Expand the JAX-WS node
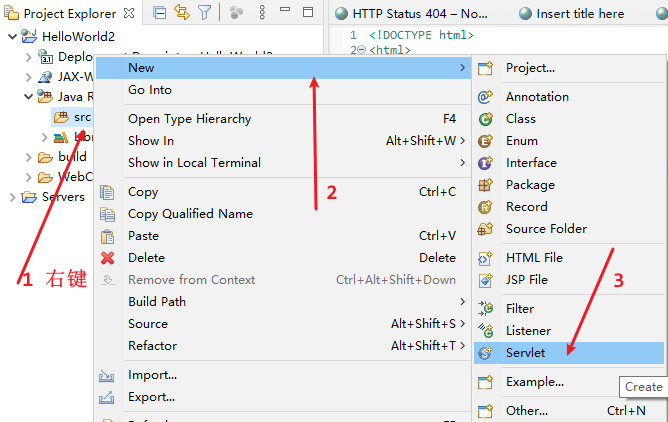Viewport: 668px width, 422px height. [29, 77]
